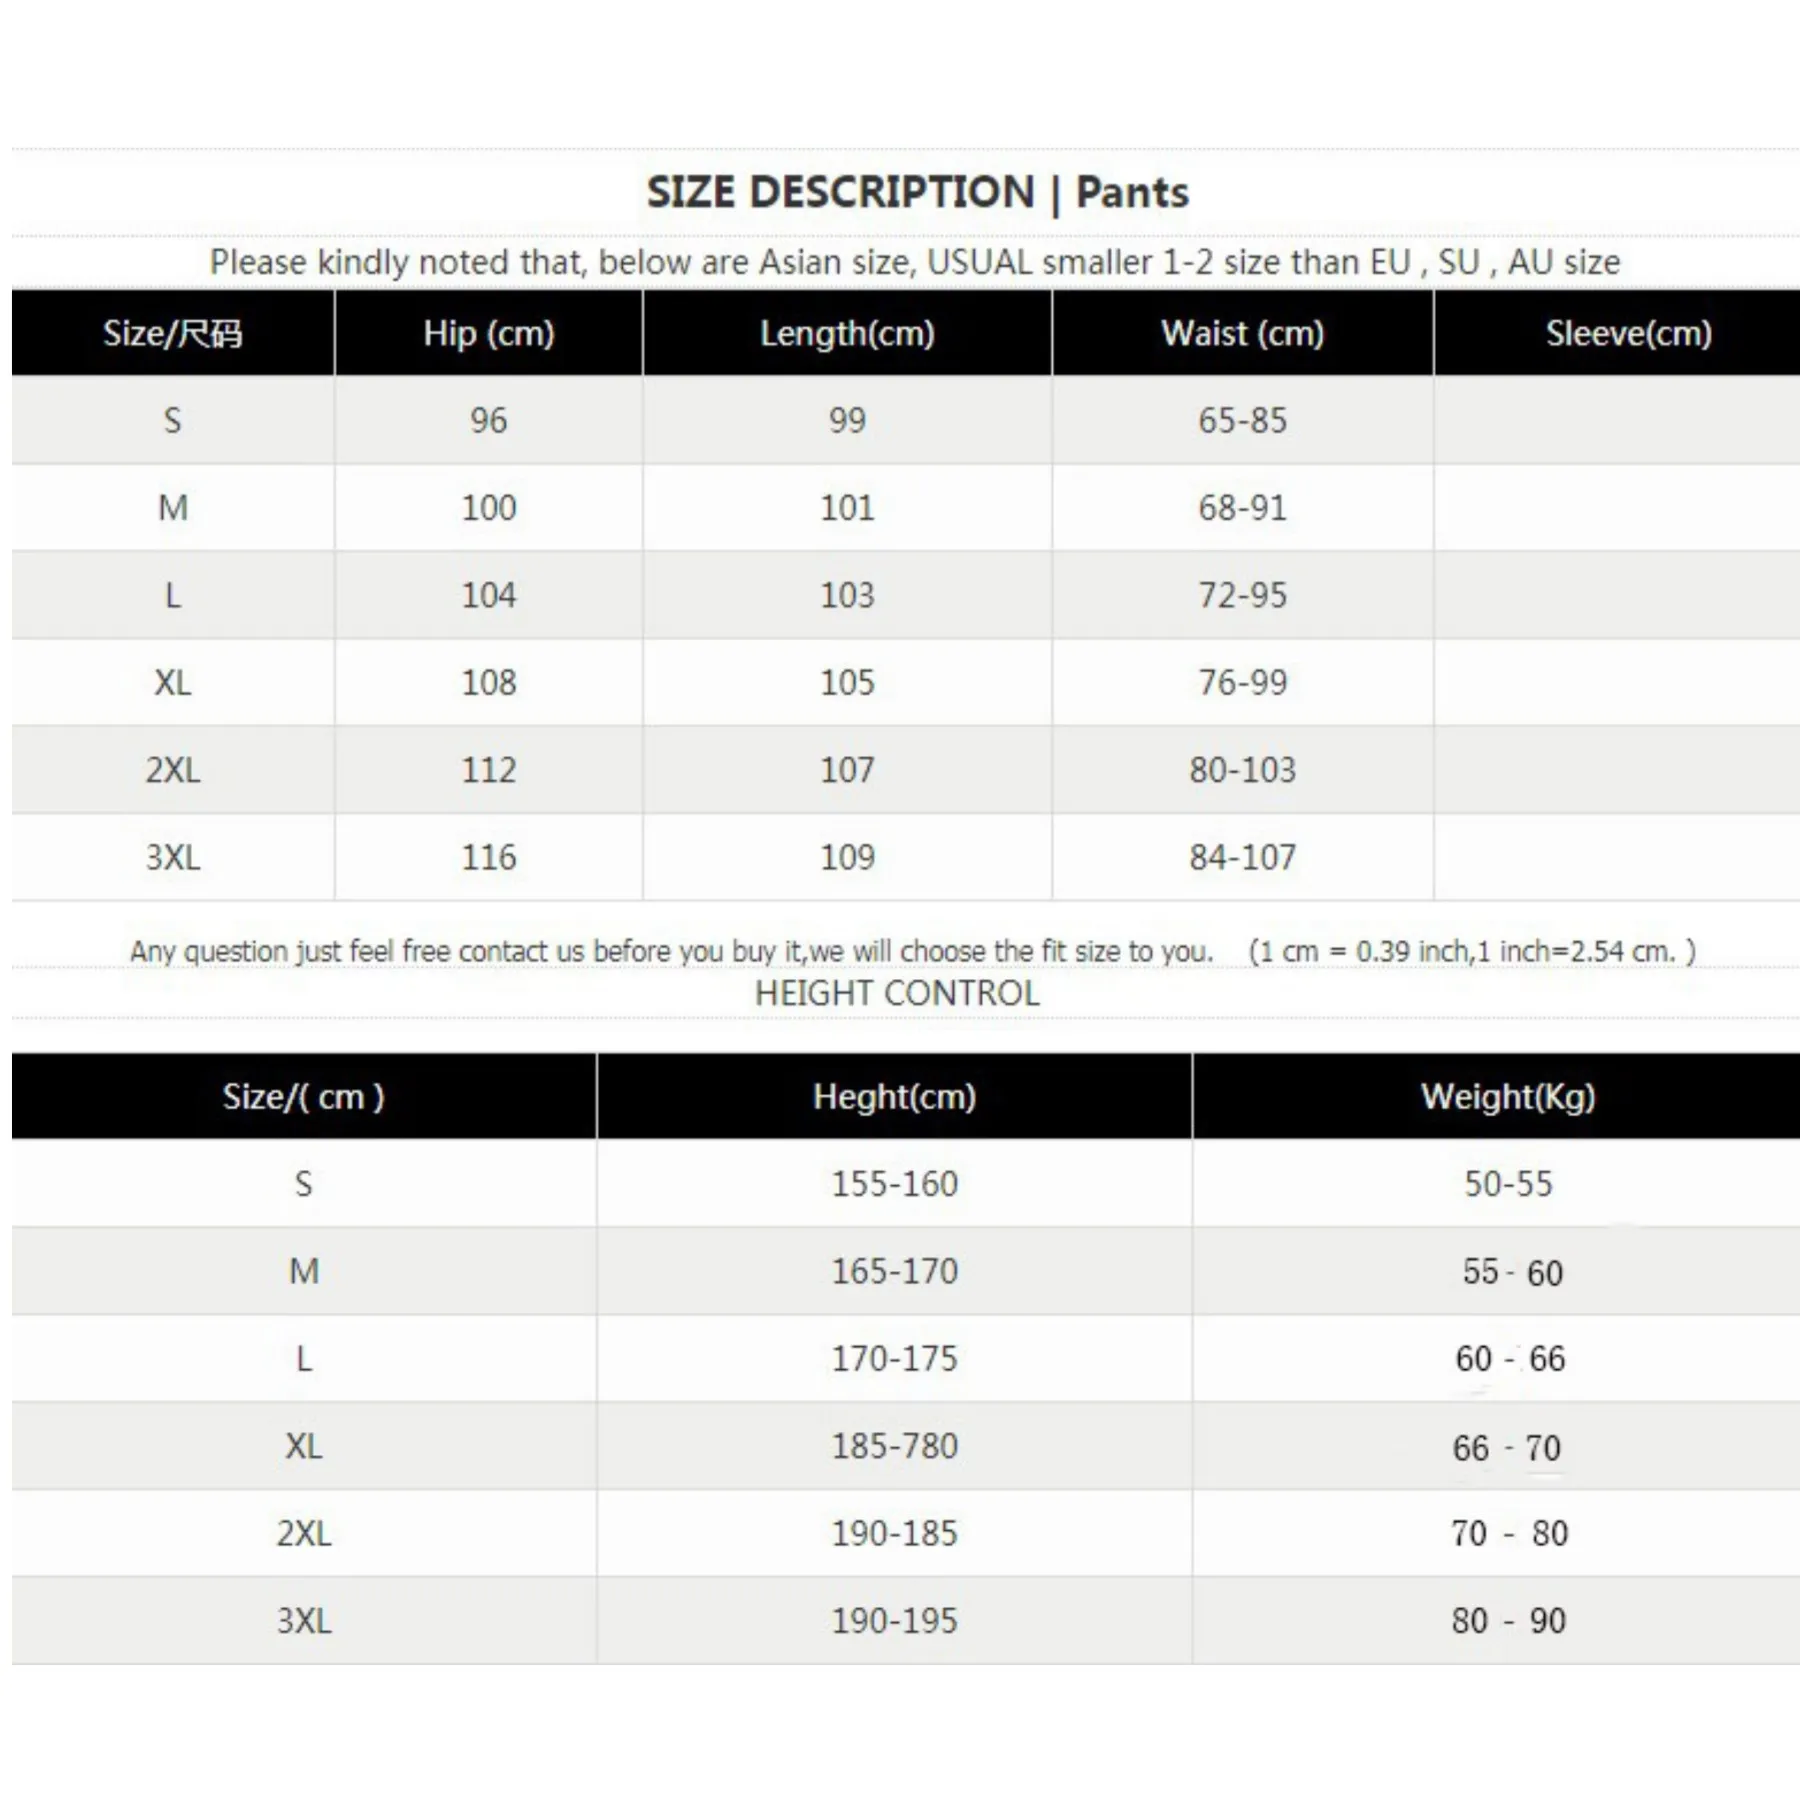The image size is (1800, 1800).
Task: Click the Weight(Kg) column header
Action: click(x=1508, y=1097)
